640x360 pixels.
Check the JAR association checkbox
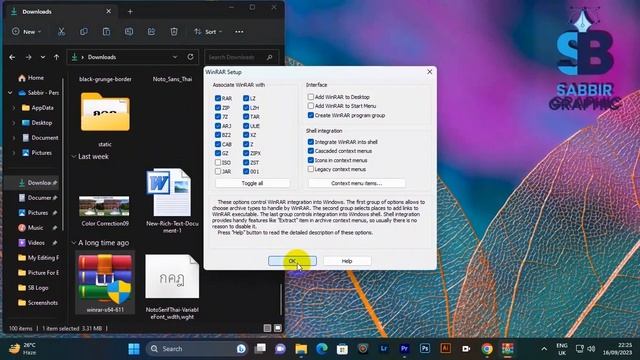[x=218, y=171]
